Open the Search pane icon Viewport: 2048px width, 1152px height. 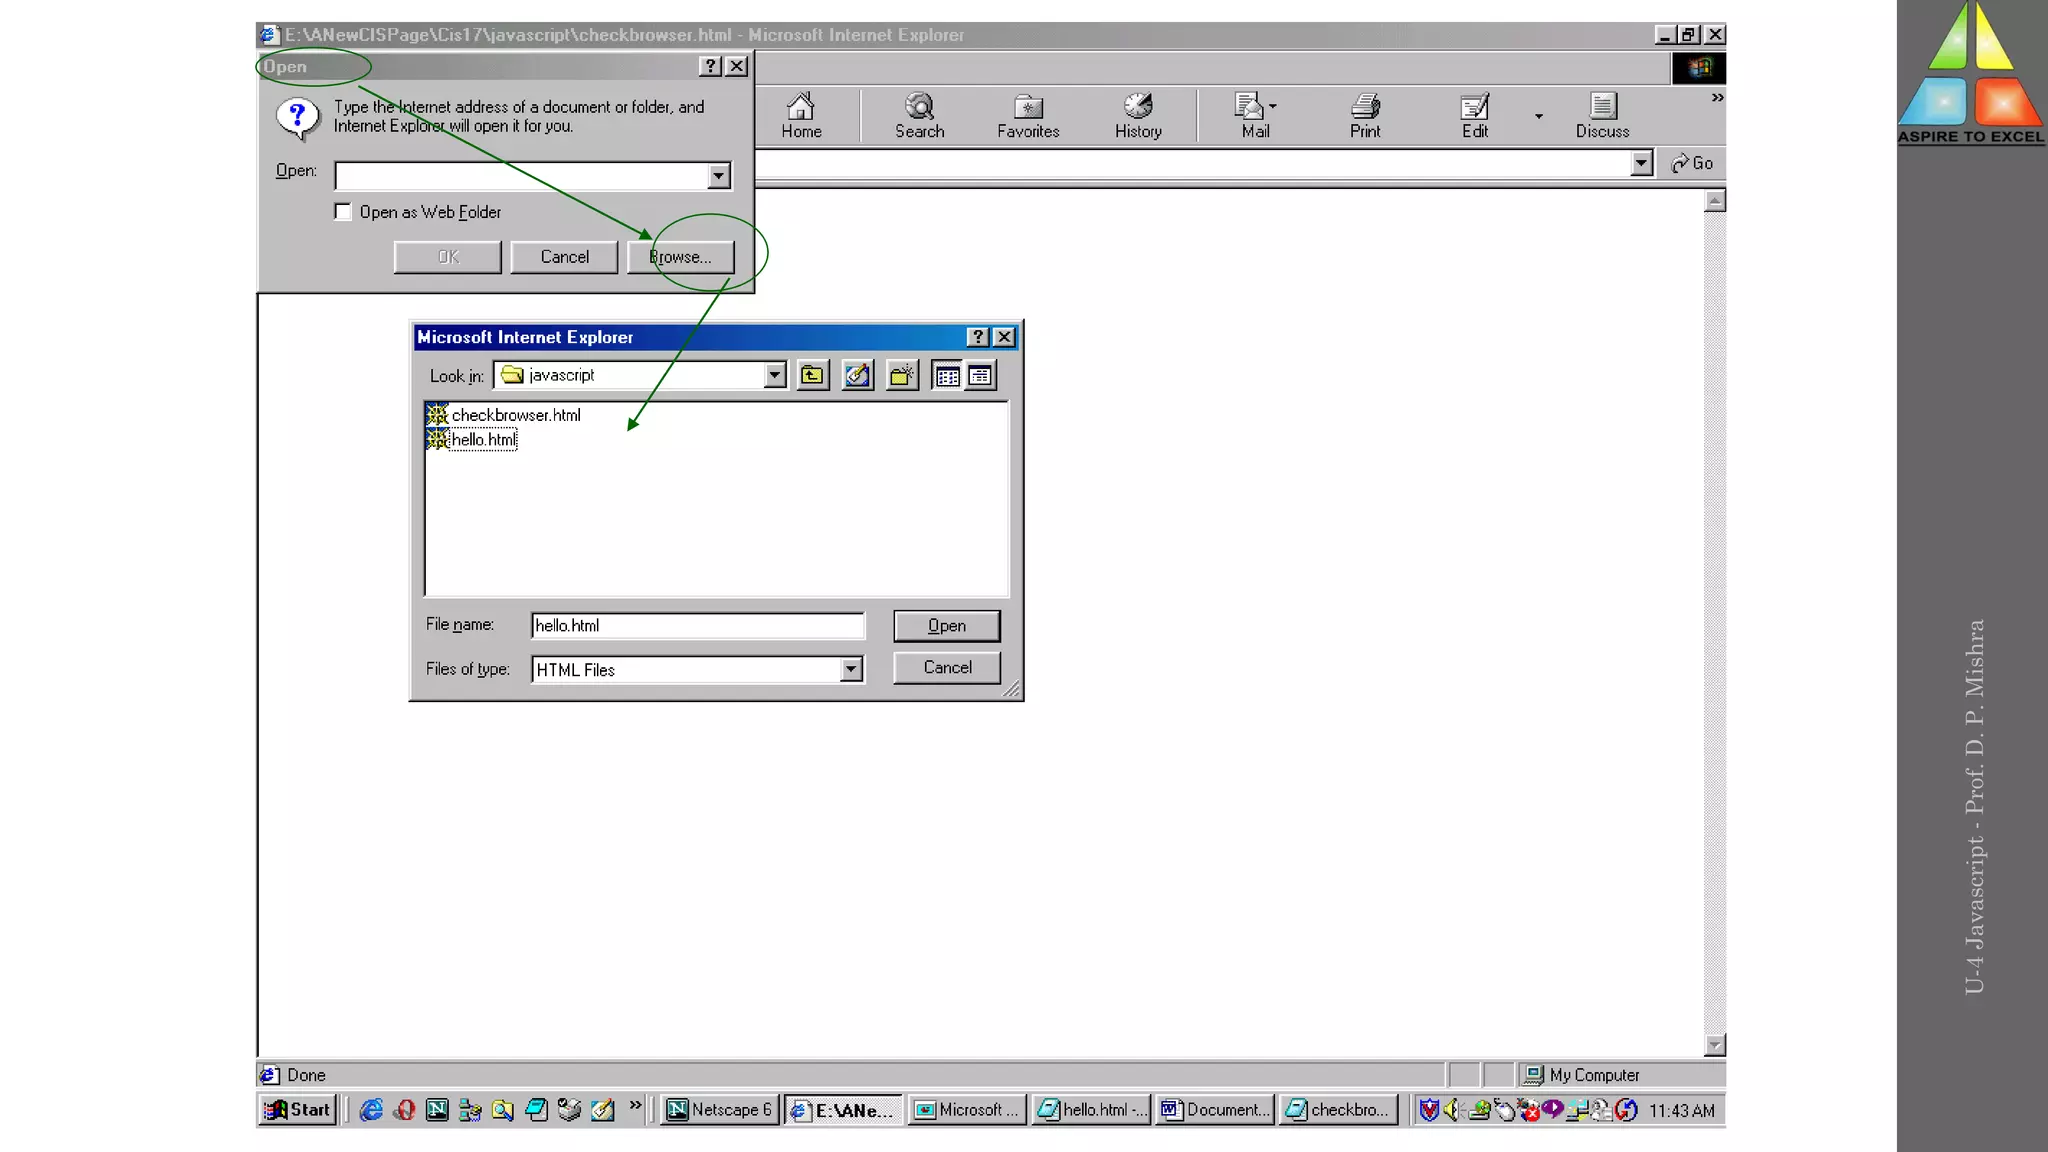point(919,115)
